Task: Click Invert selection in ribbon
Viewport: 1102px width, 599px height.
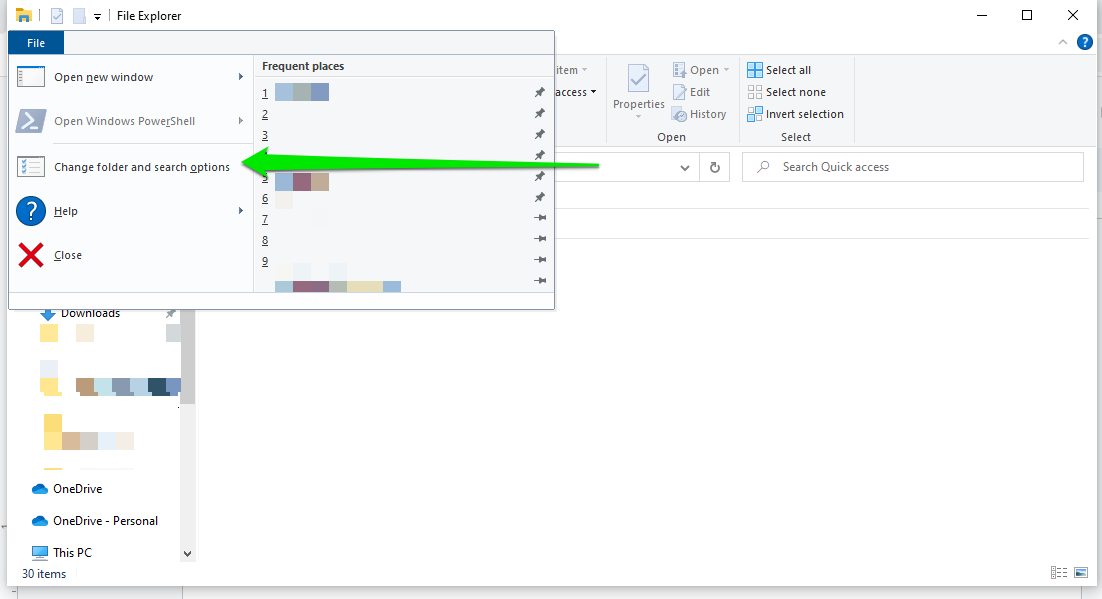Action: point(796,114)
